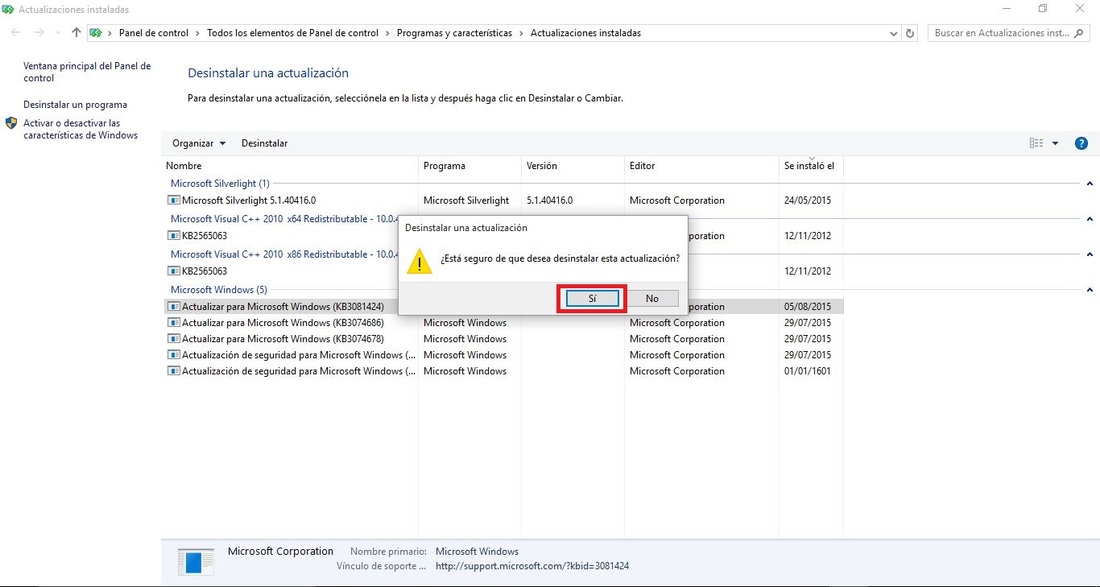Open Panel de control breadcrumb
The width and height of the screenshot is (1100, 587).
coord(154,33)
